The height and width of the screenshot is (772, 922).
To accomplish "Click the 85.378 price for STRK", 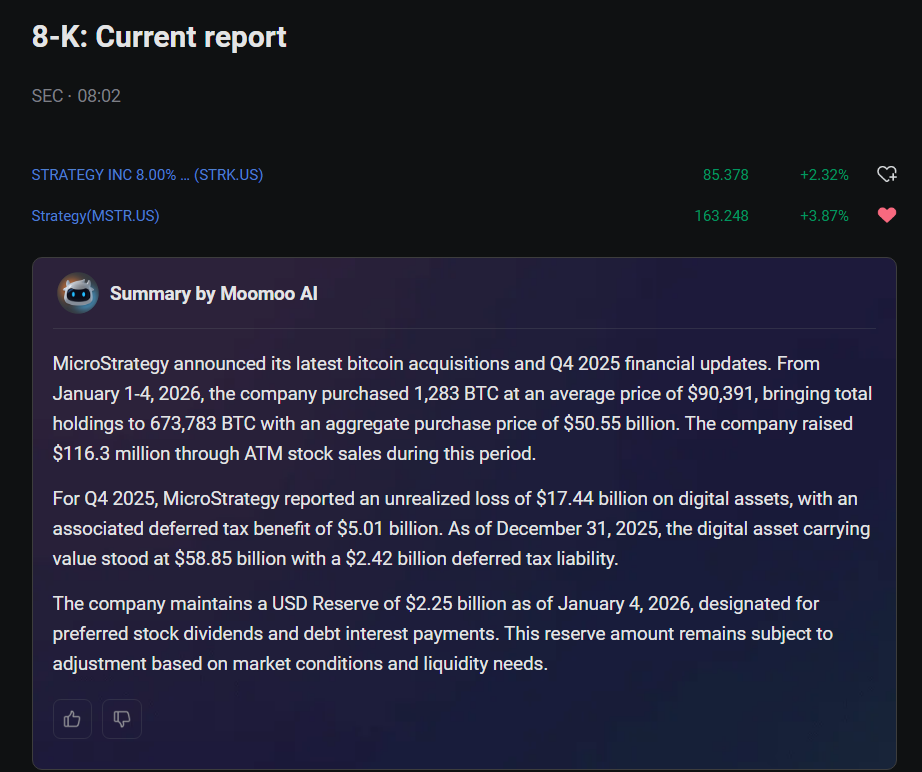I will [726, 175].
